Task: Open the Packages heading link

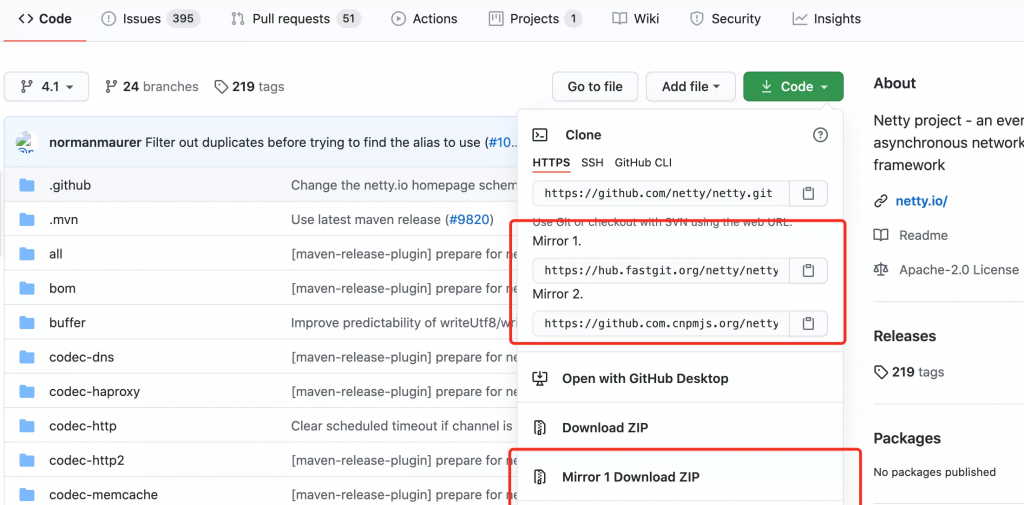Action: coord(907,438)
